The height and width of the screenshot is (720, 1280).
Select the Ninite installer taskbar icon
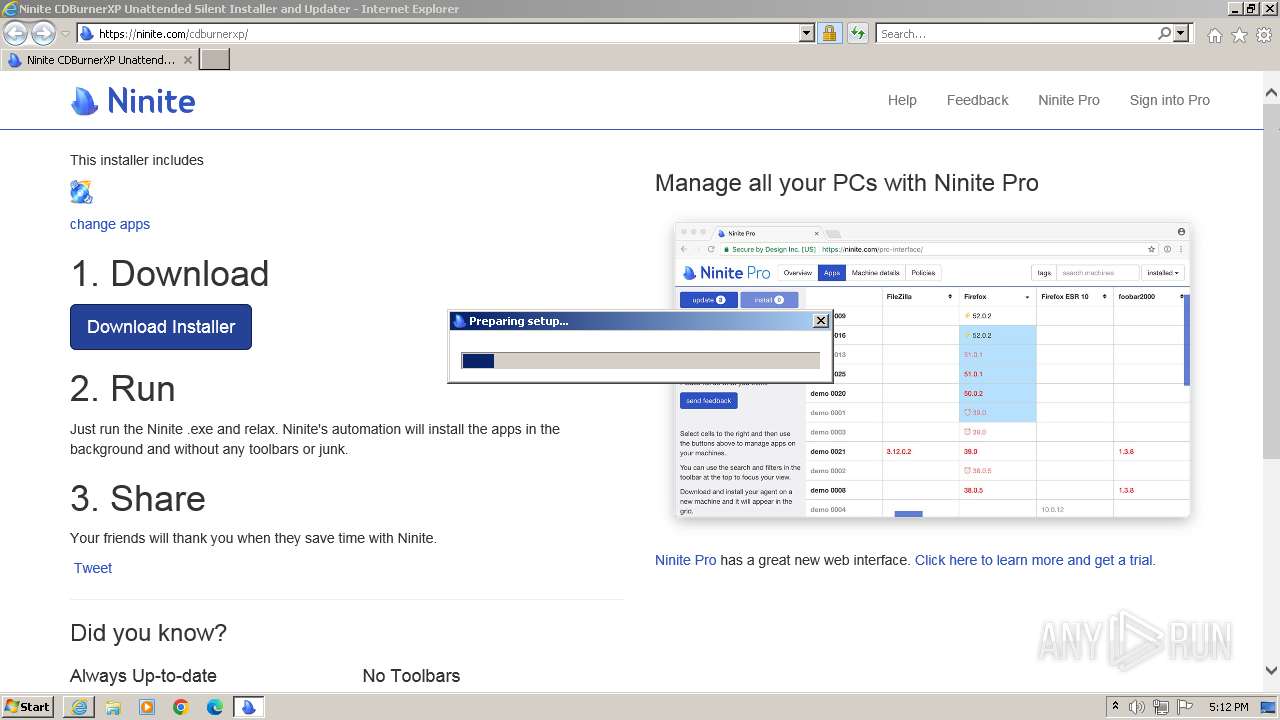249,707
